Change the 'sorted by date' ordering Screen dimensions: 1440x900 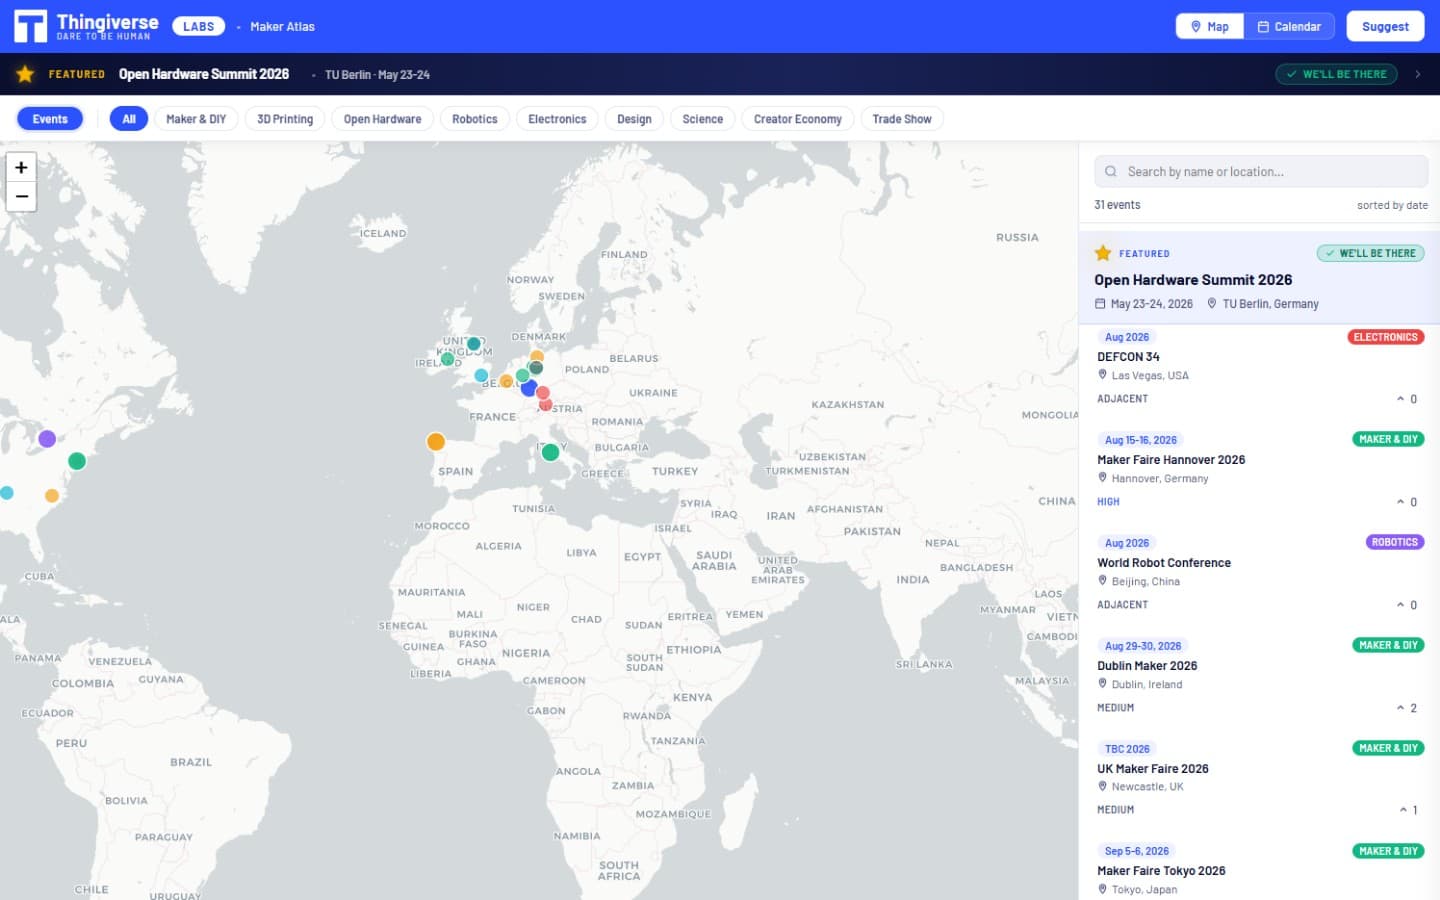tap(1392, 205)
